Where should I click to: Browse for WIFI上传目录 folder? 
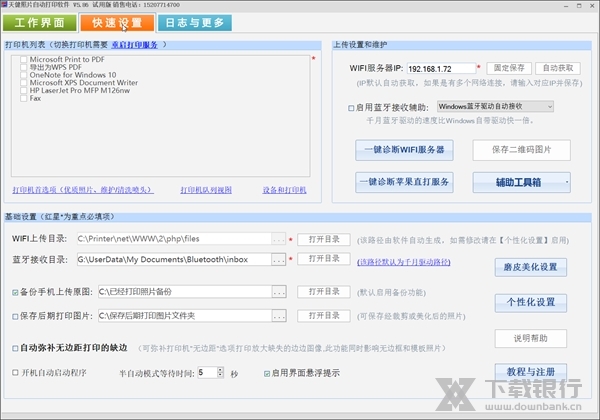[x=279, y=239]
